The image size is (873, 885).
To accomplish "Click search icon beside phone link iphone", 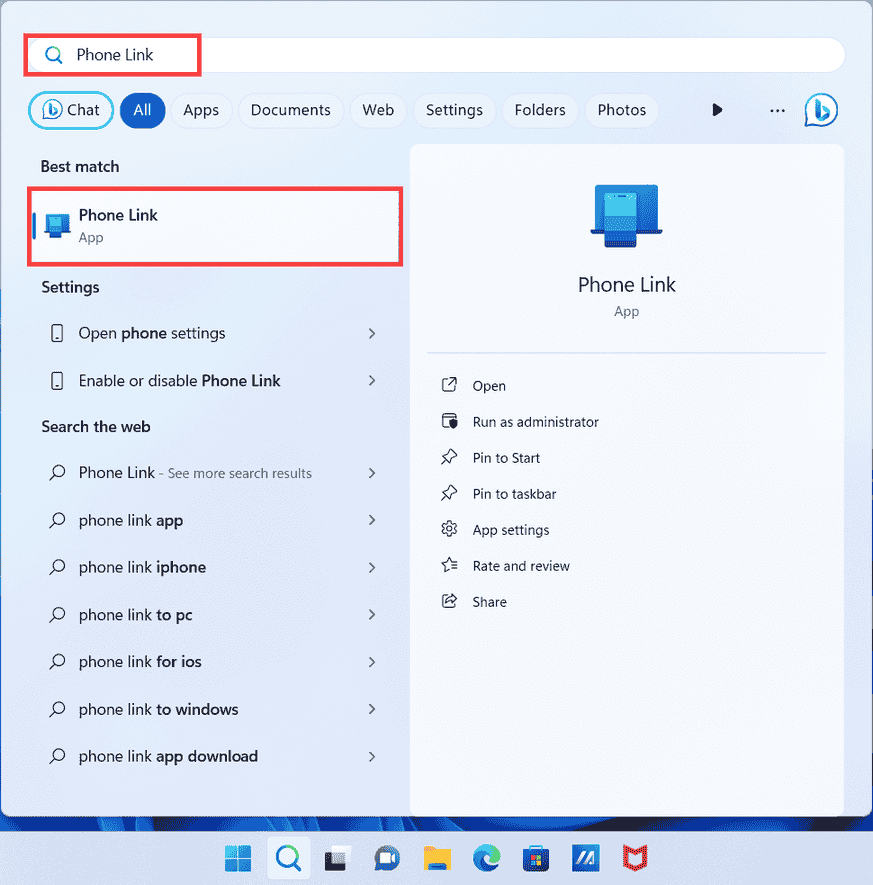I will 57,567.
